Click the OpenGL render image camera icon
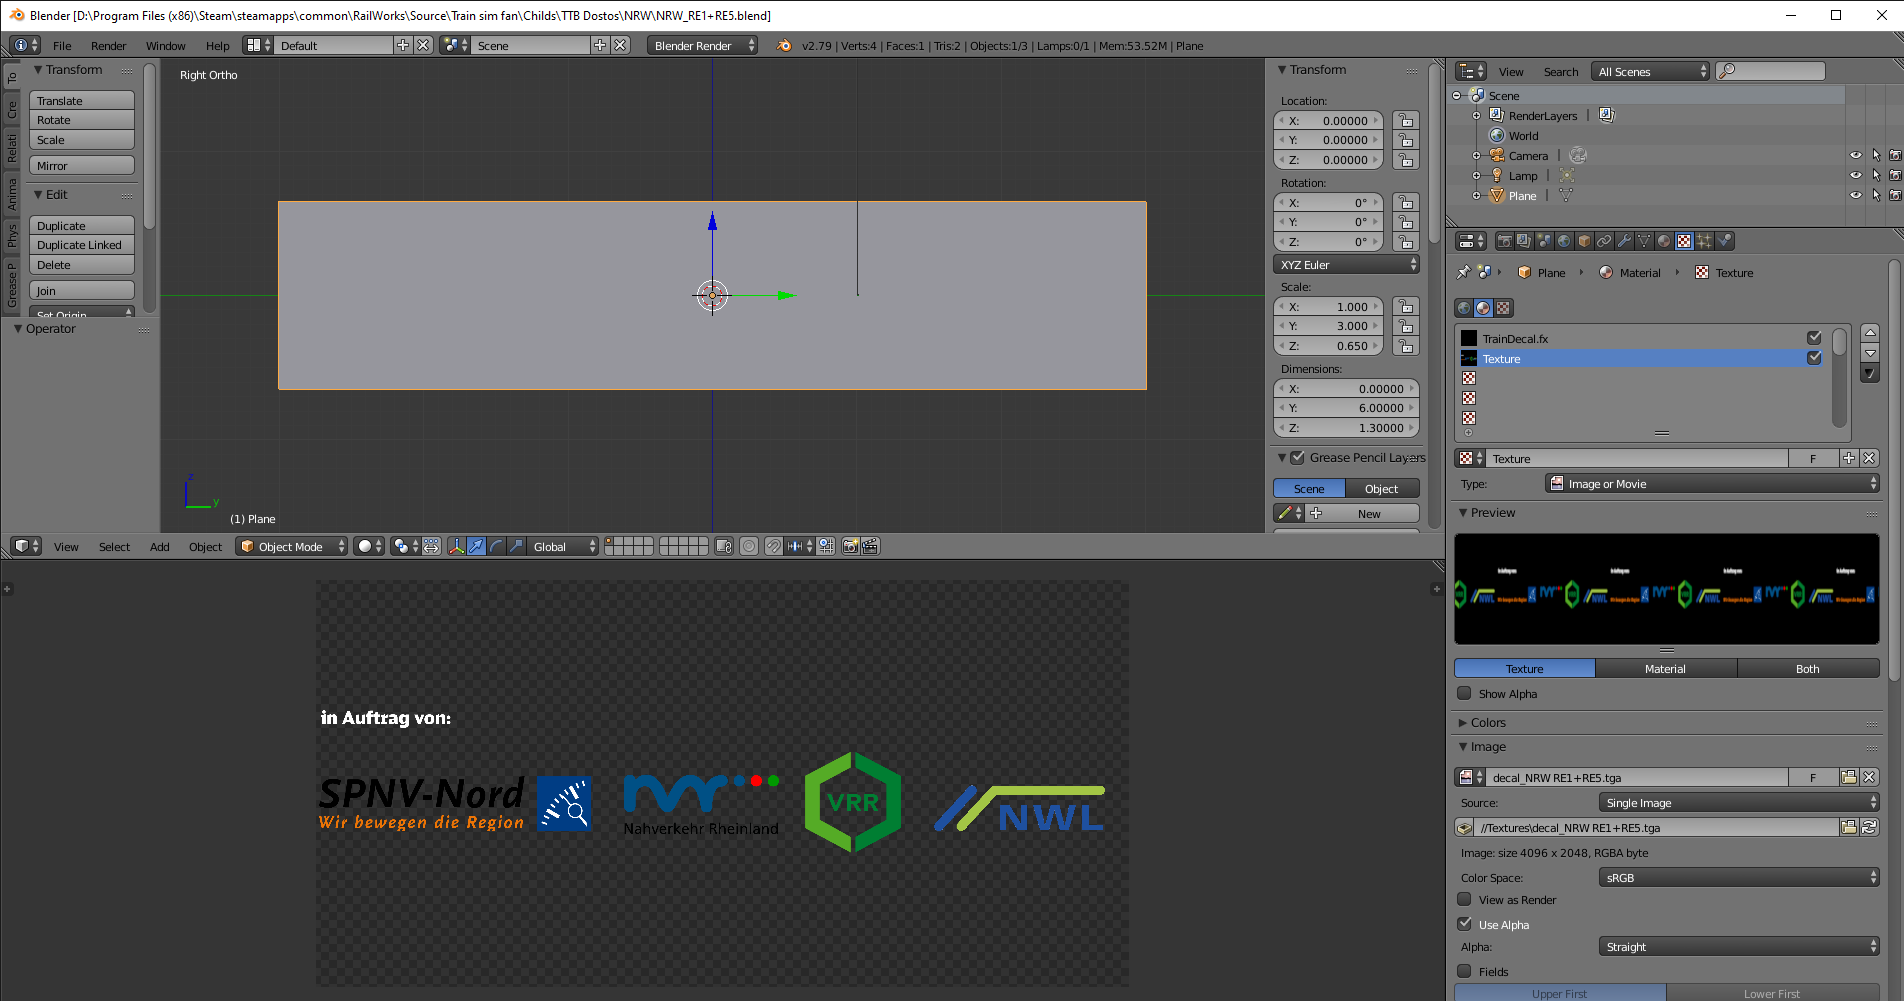 [850, 546]
